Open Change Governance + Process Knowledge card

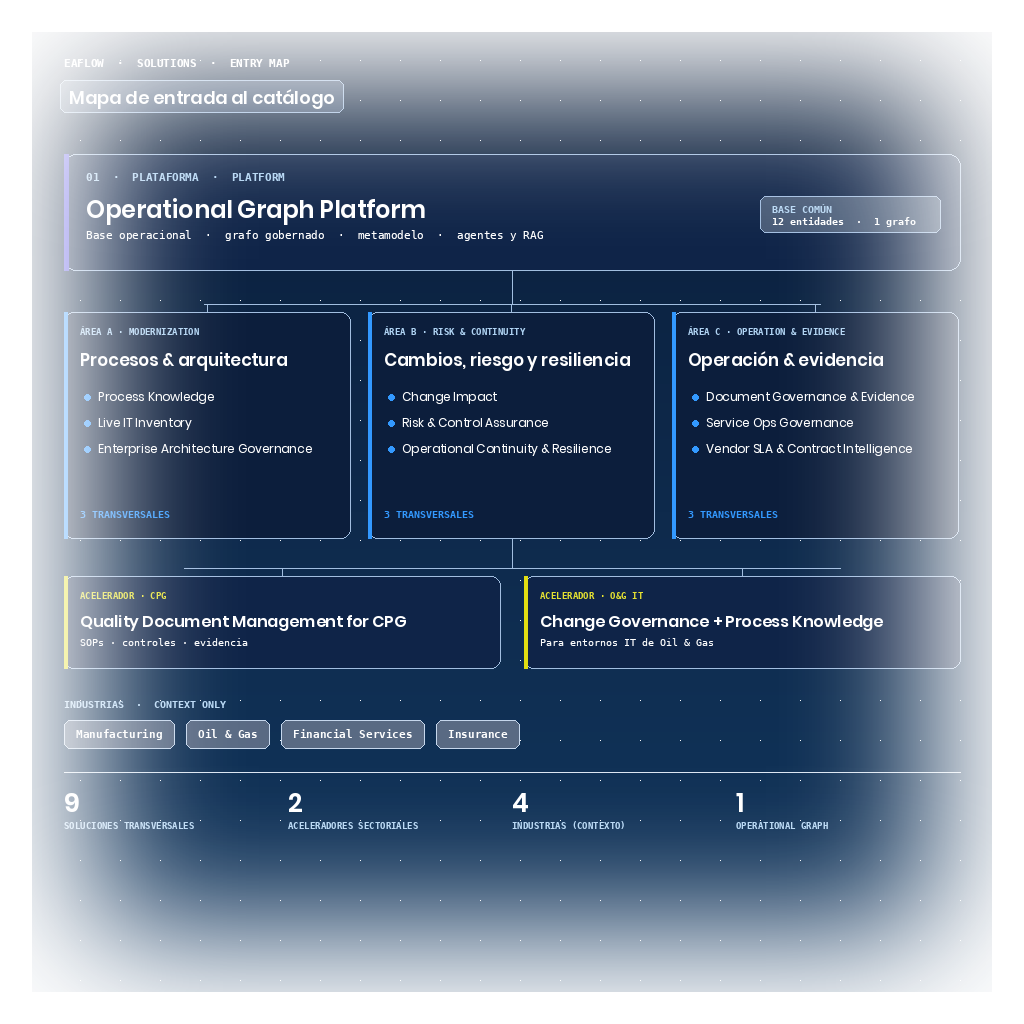[x=743, y=622]
